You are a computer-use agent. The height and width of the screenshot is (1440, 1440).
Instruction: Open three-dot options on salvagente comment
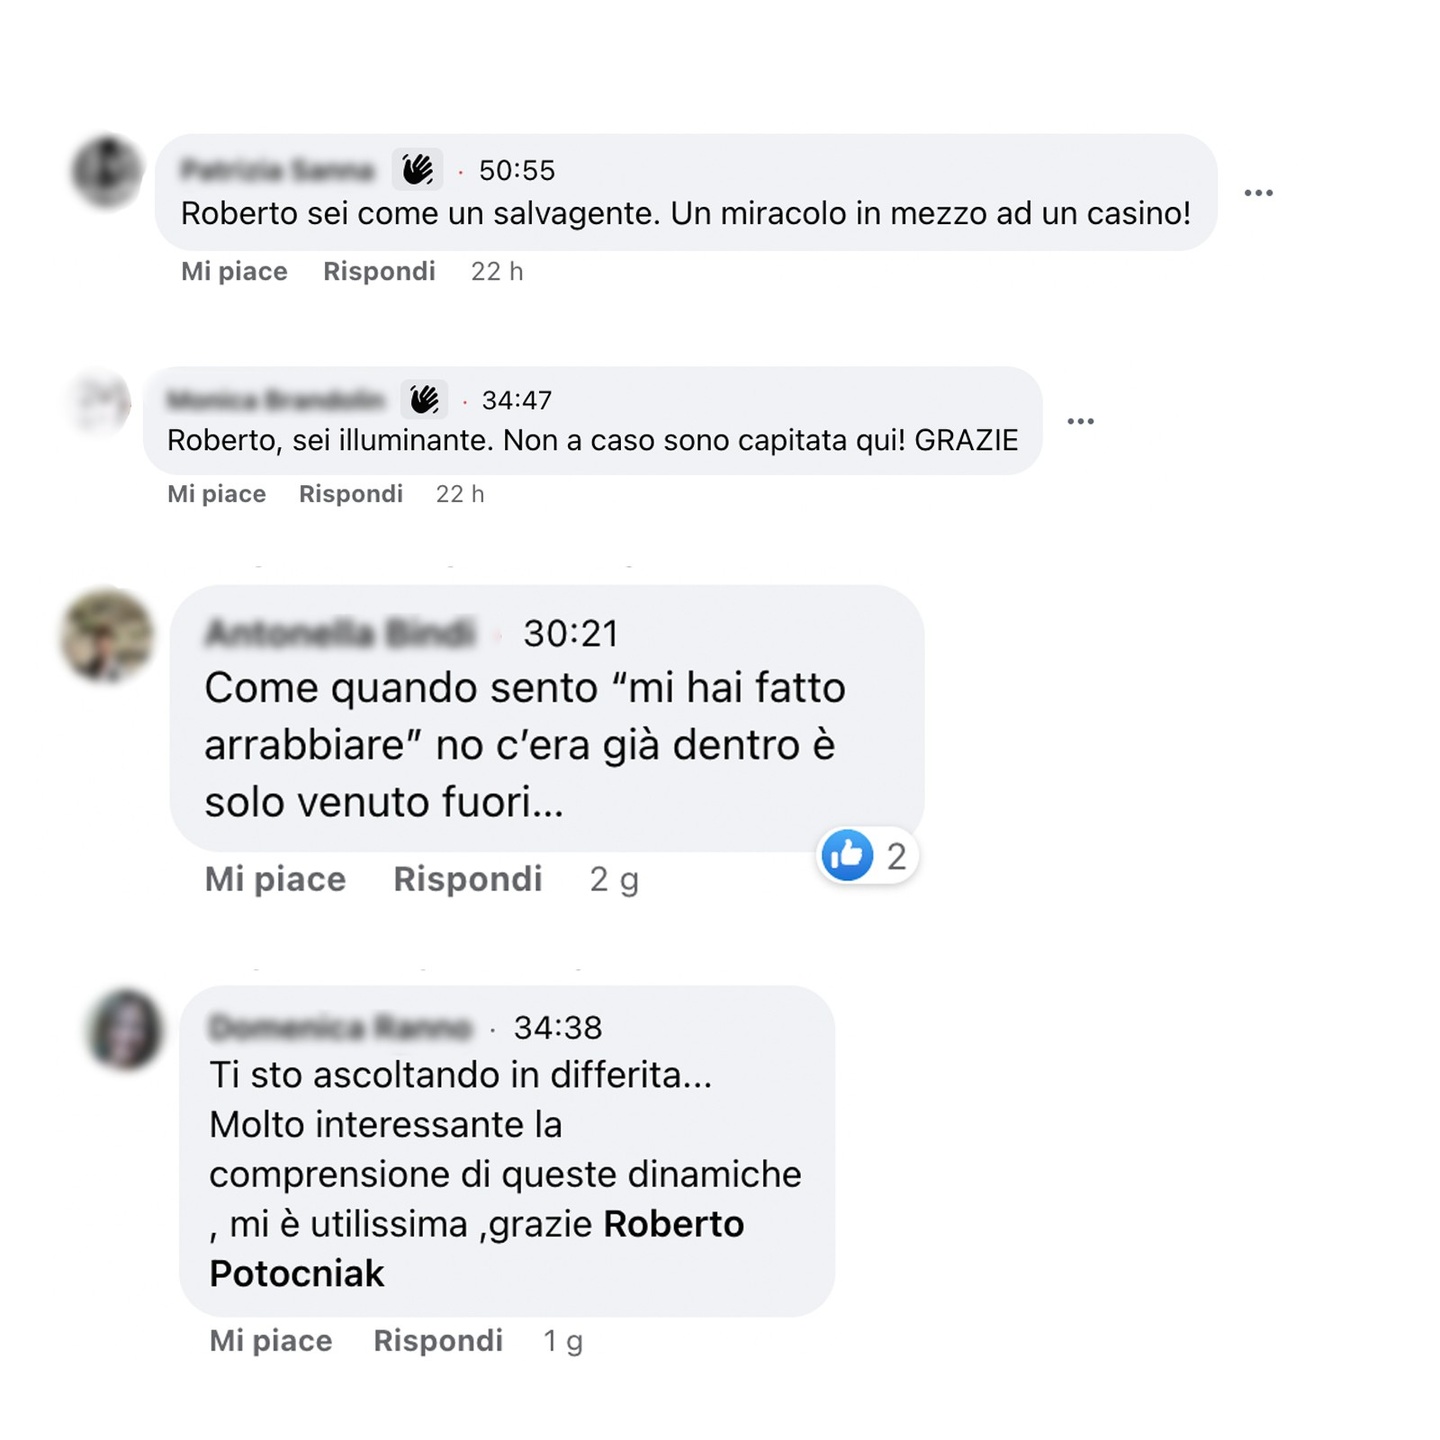pos(1258,192)
